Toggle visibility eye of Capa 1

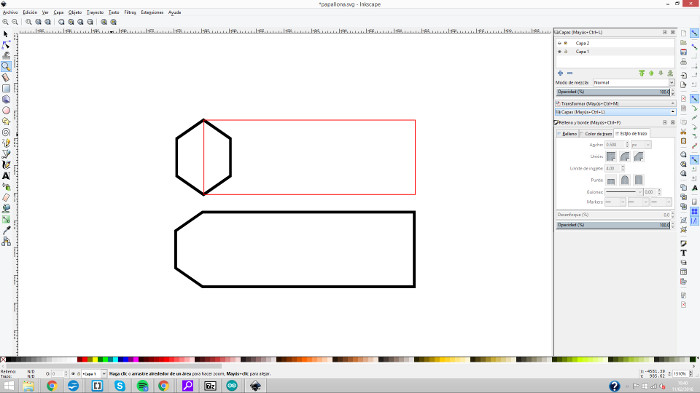559,52
